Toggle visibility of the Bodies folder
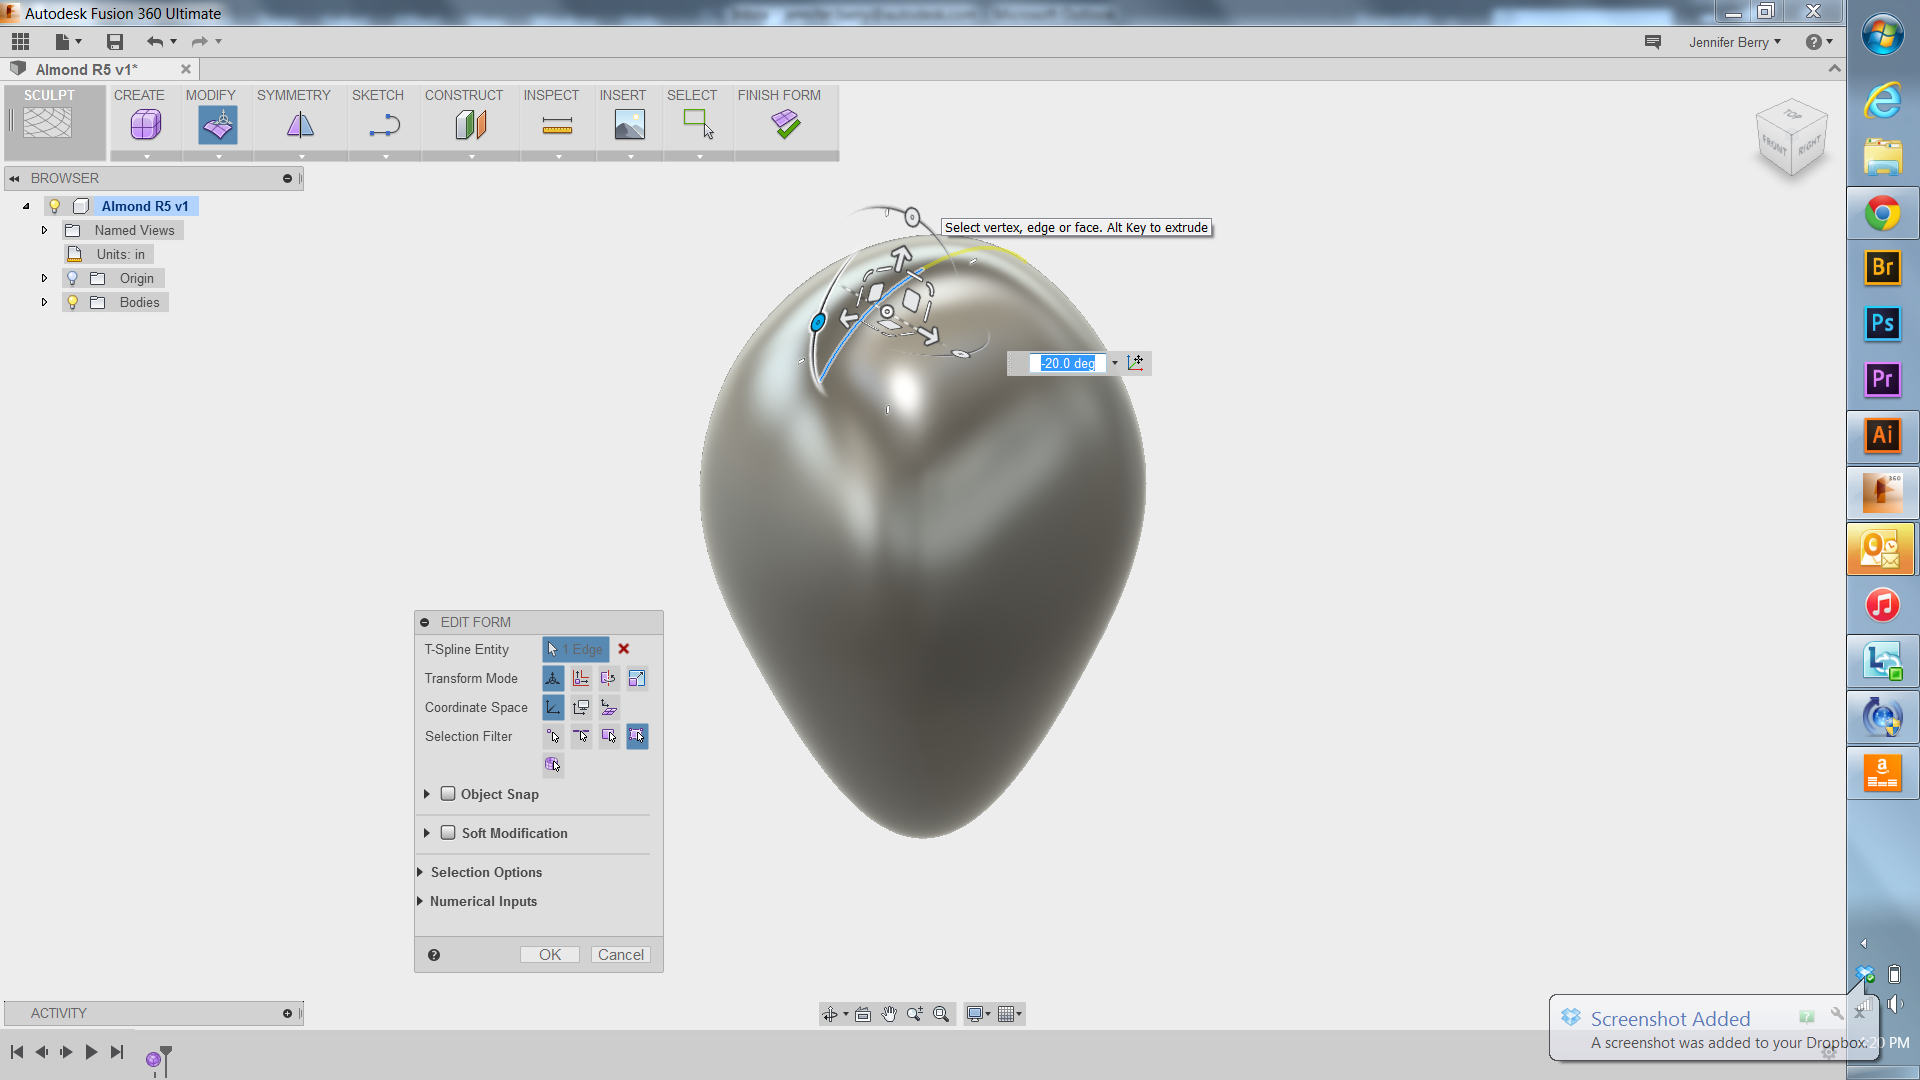The height and width of the screenshot is (1080, 1920). coord(73,301)
